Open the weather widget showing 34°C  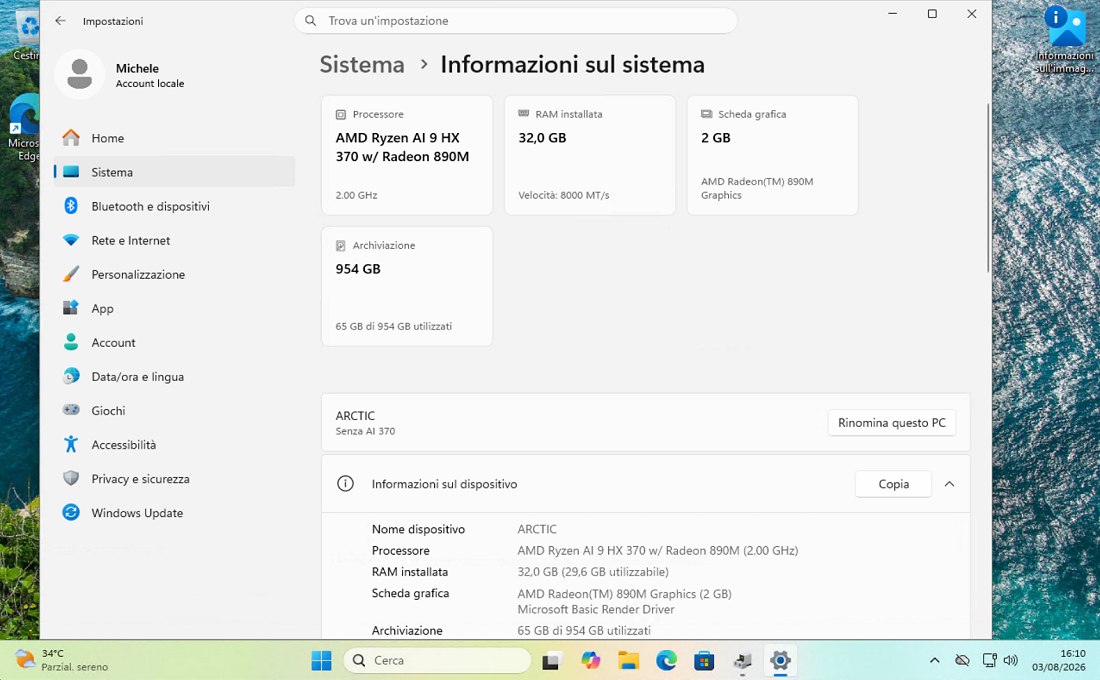pos(62,660)
